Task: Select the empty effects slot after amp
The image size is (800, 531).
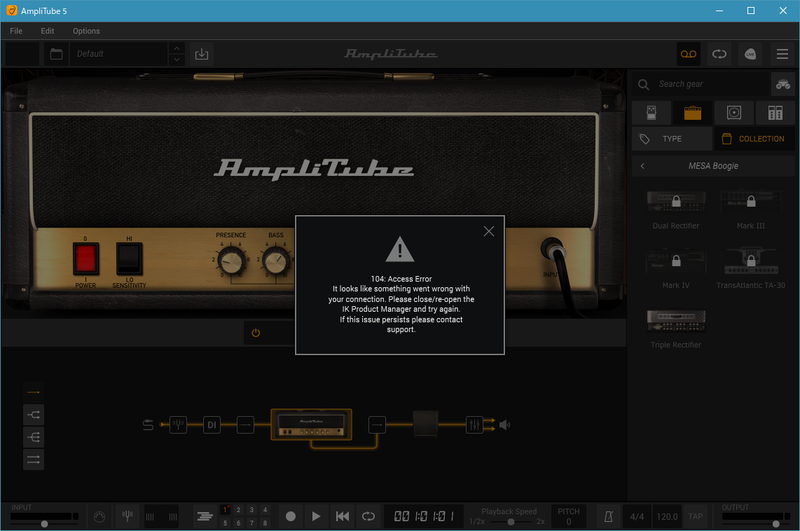Action: pyautogui.click(x=377, y=424)
